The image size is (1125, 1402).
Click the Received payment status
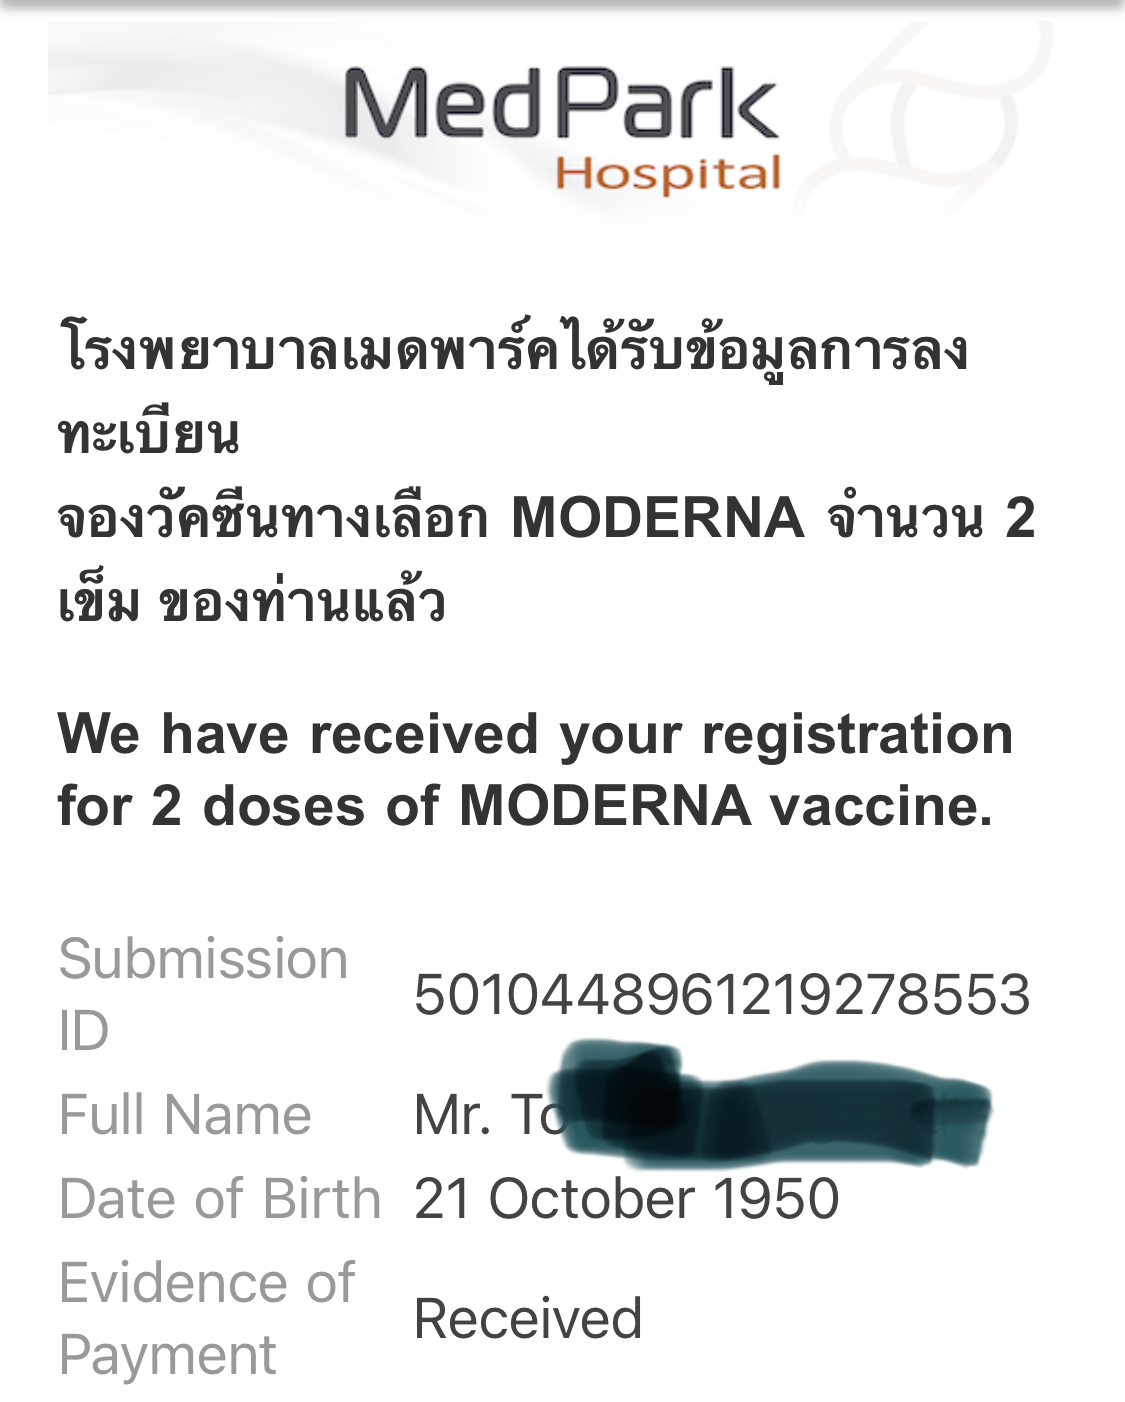coord(527,1318)
